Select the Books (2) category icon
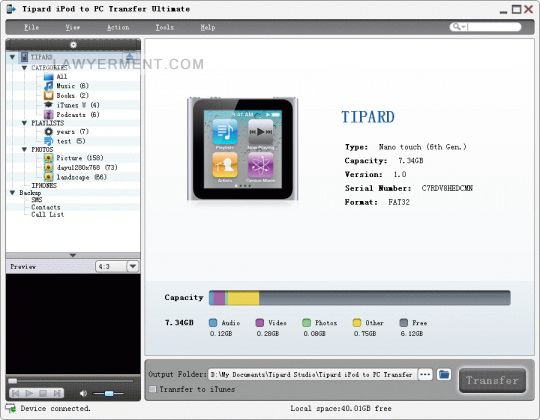 pos(49,95)
